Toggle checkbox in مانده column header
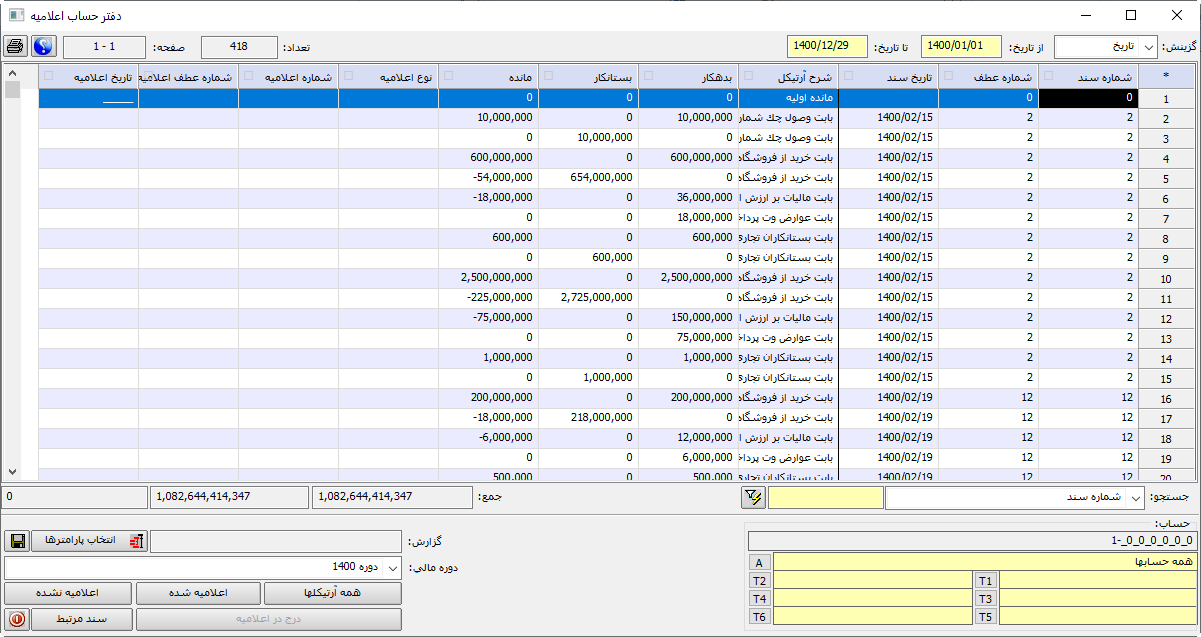1201x637 pixels. coord(447,76)
